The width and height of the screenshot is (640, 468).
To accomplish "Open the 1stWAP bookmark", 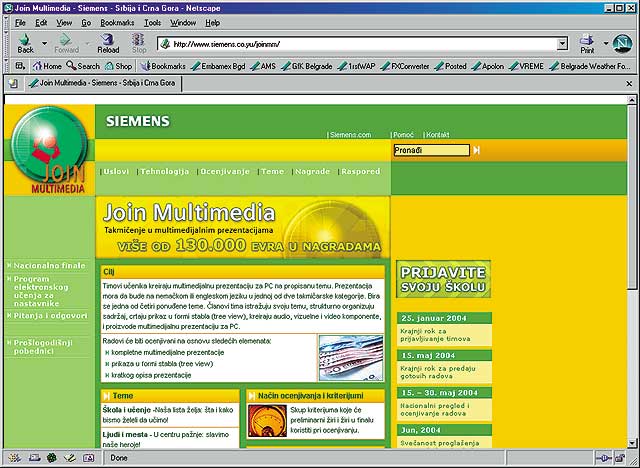I will [x=356, y=66].
